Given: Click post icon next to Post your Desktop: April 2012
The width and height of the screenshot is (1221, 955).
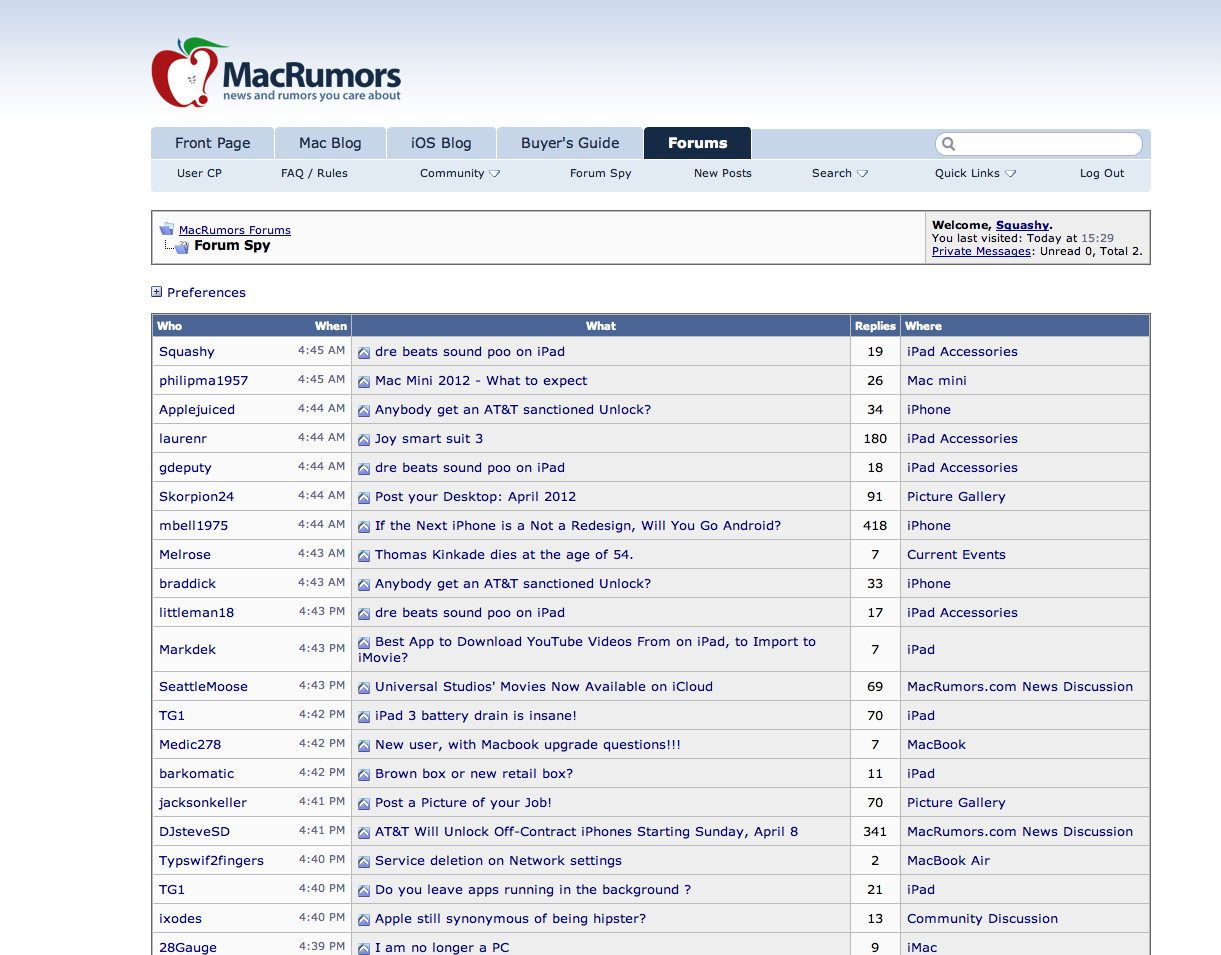Looking at the screenshot, I should coord(364,497).
